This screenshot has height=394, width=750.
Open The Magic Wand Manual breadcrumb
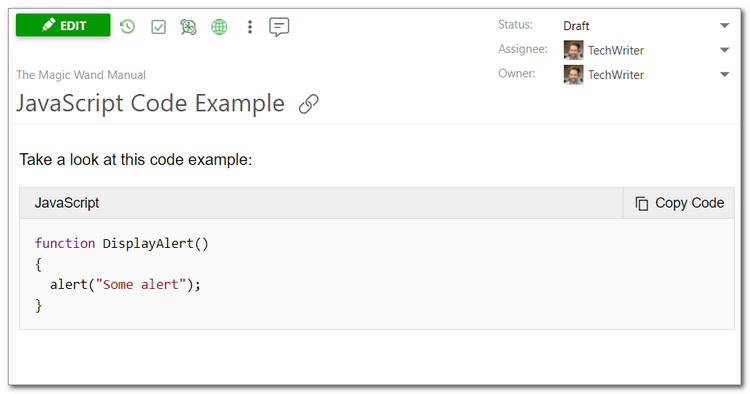(x=81, y=75)
